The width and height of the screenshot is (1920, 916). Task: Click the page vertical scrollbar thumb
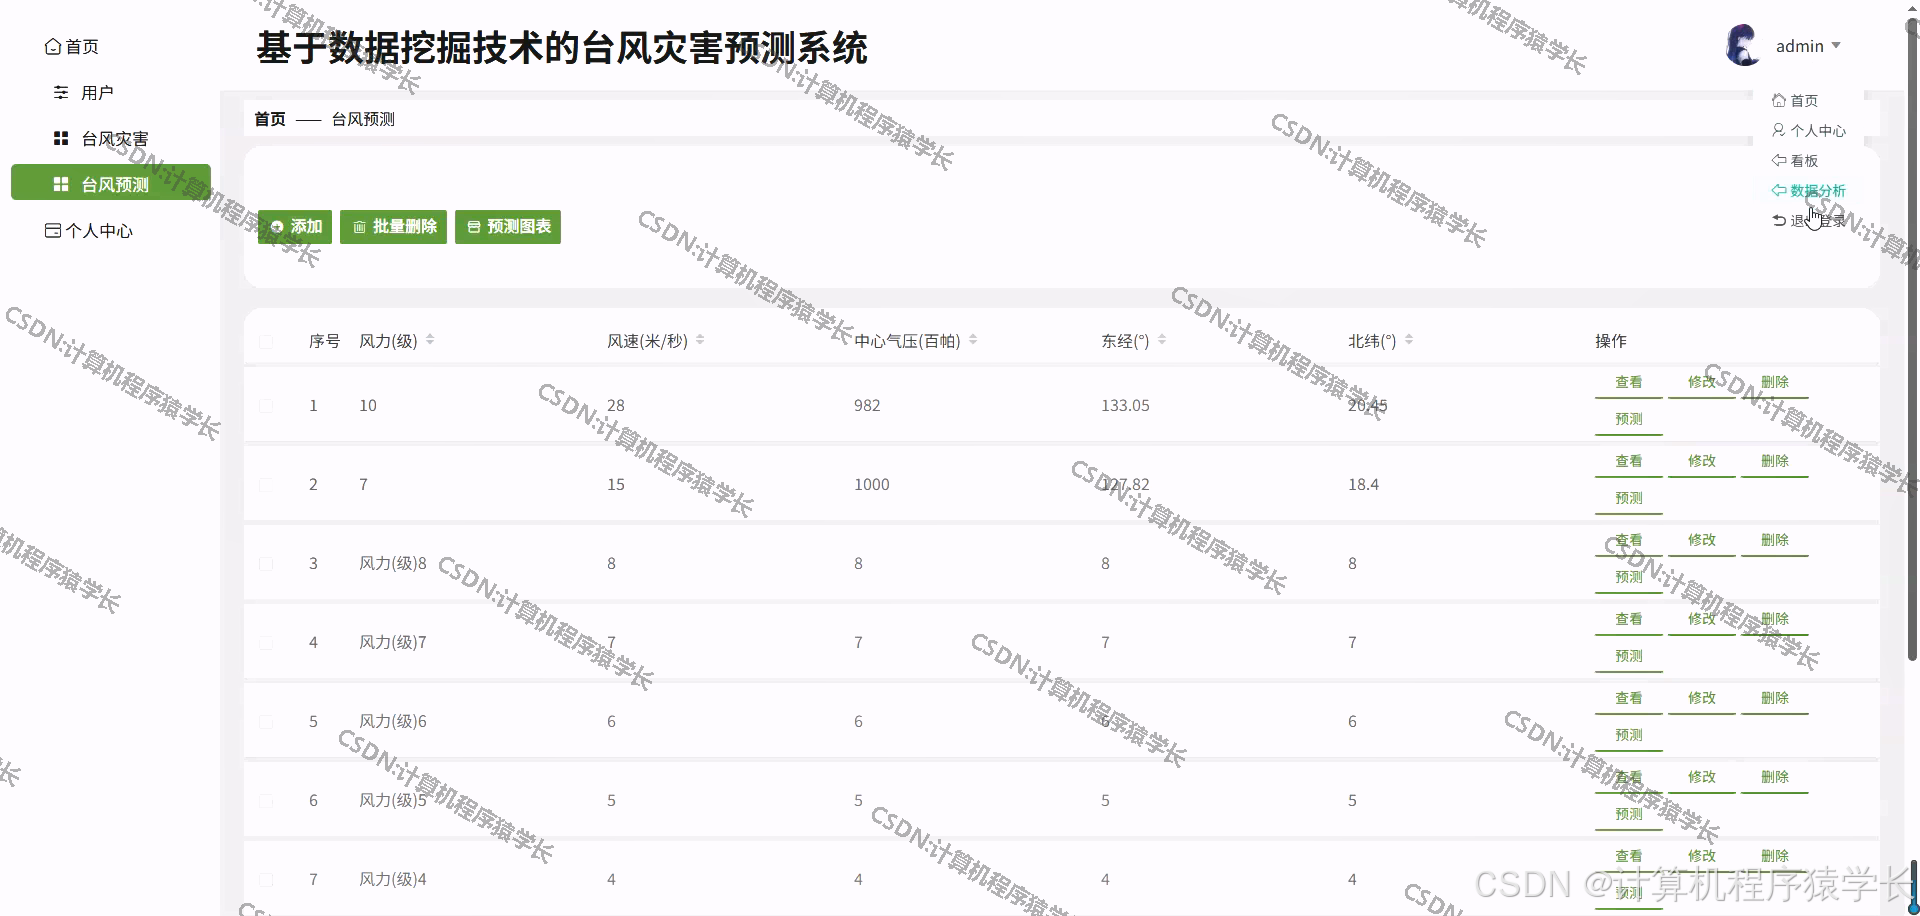tap(1913, 340)
